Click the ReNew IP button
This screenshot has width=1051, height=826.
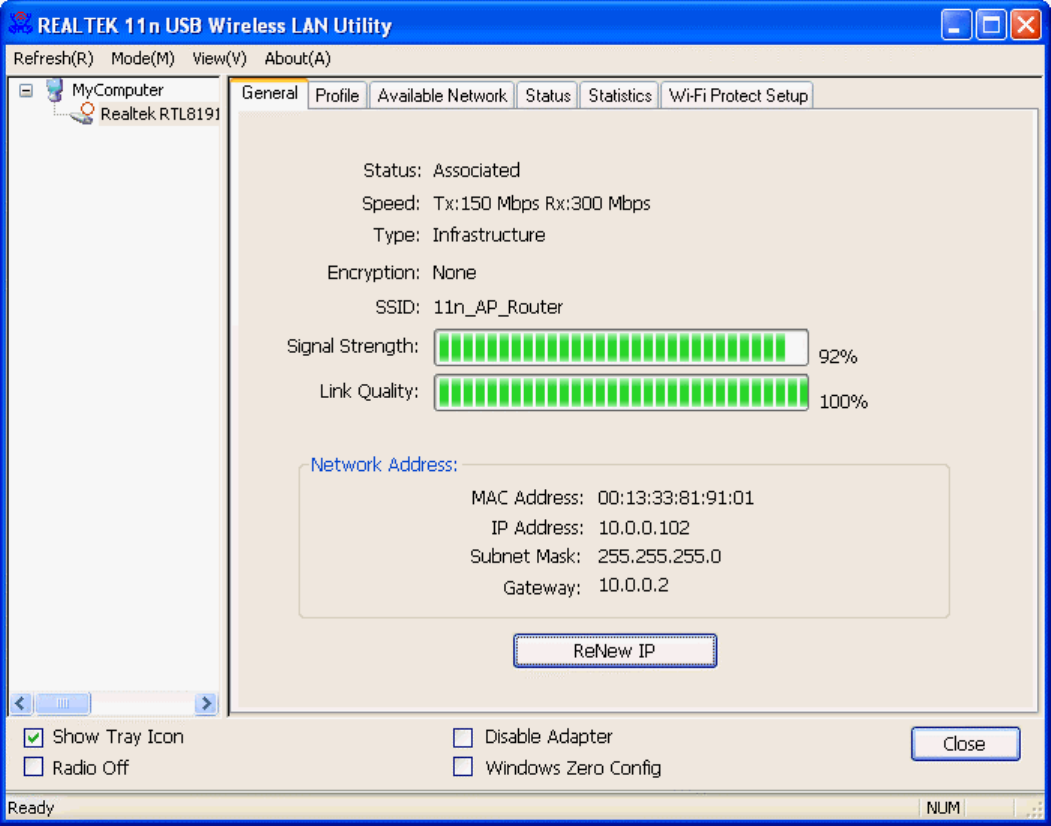pyautogui.click(x=615, y=651)
